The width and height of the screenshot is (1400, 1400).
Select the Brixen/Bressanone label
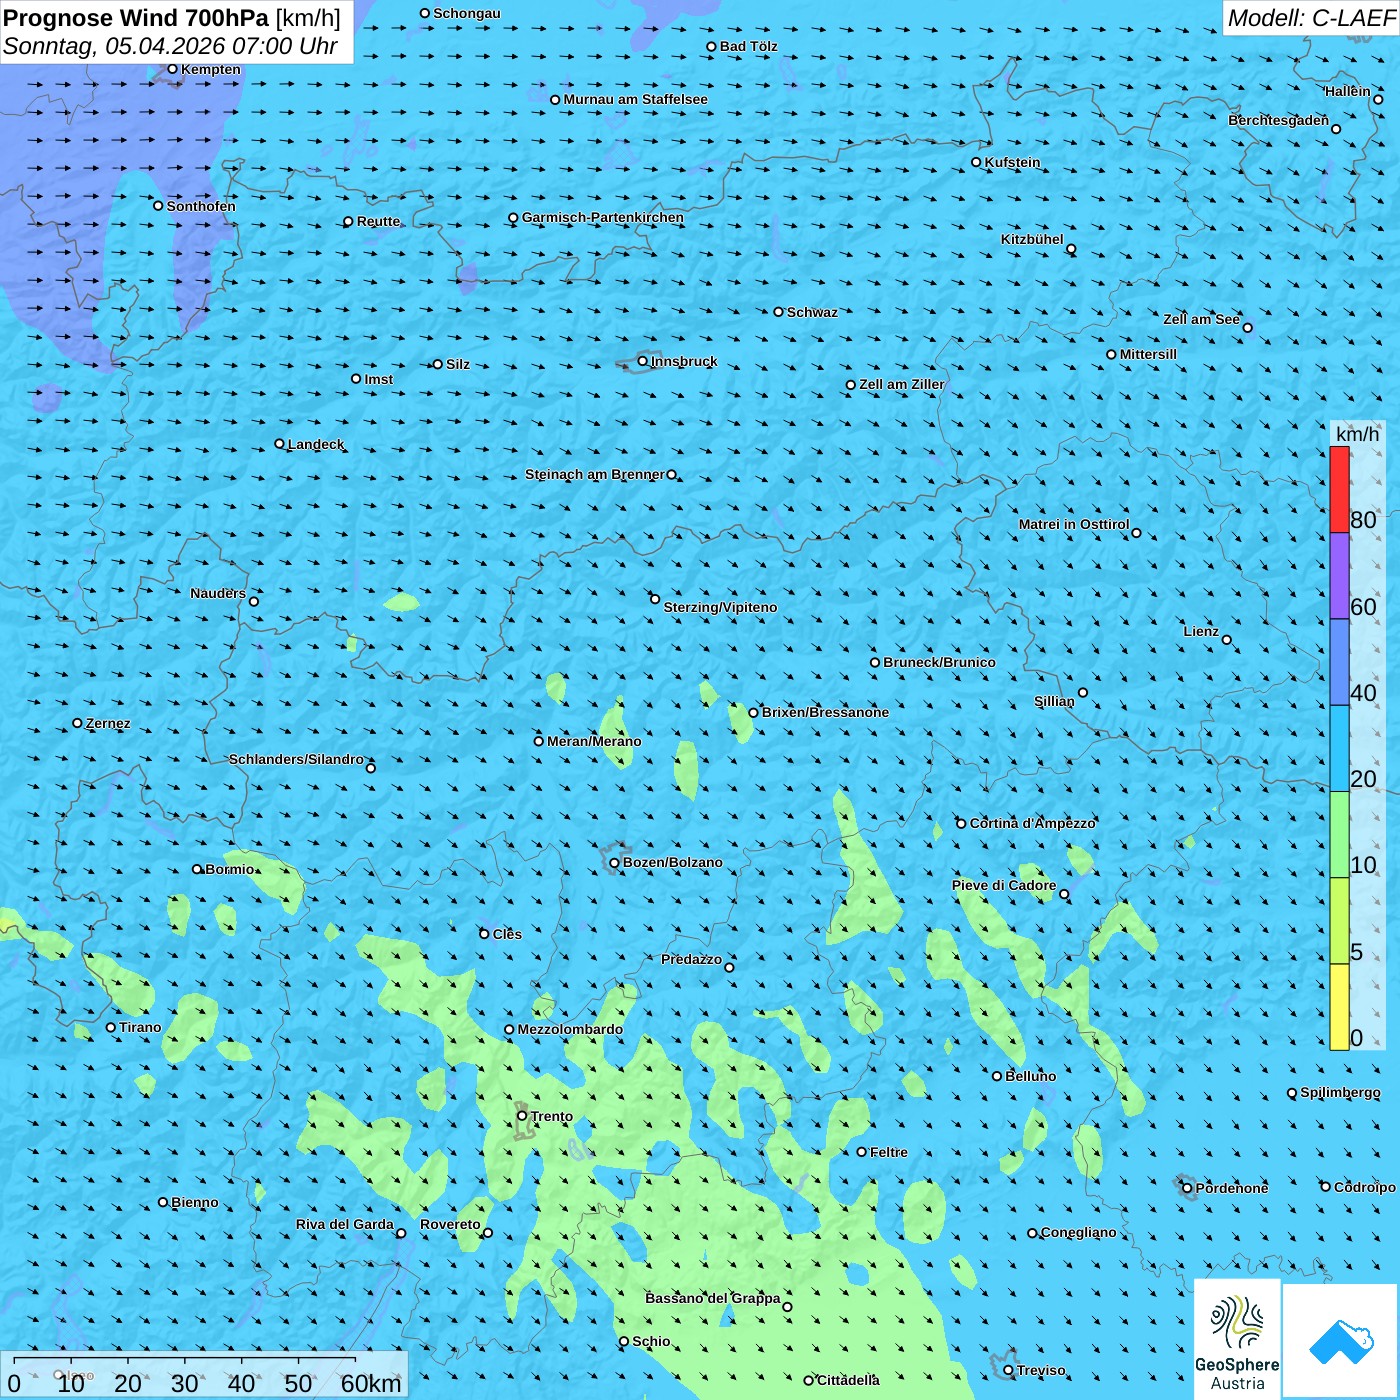pyautogui.click(x=825, y=712)
